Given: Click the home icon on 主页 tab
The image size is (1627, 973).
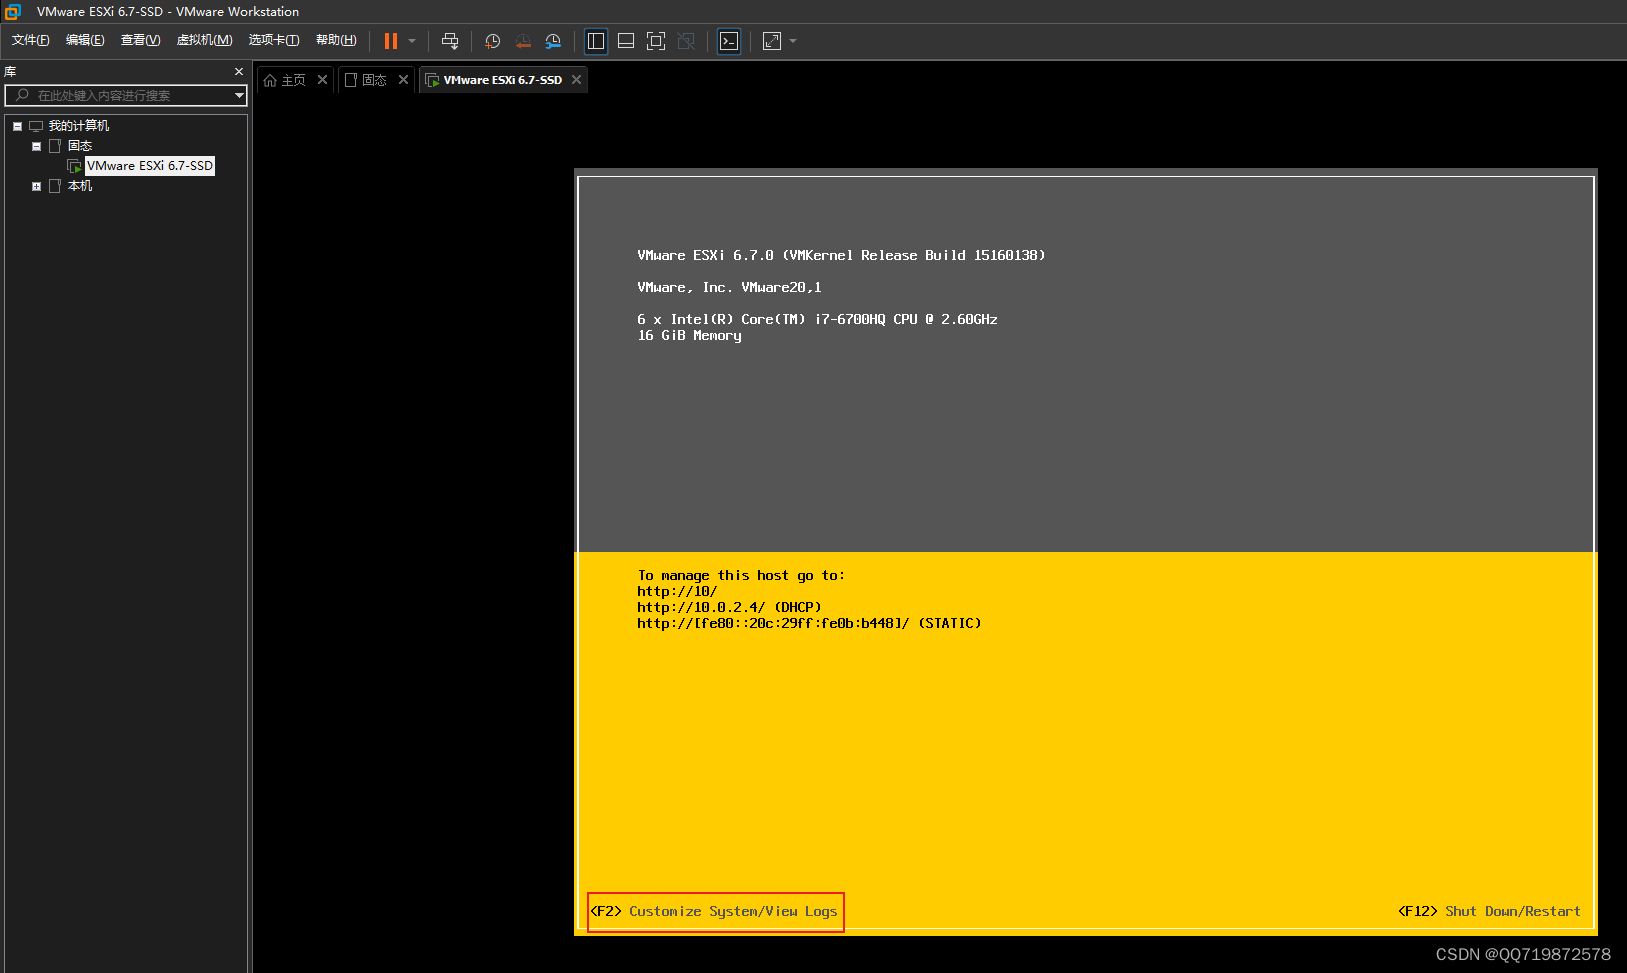Looking at the screenshot, I should tap(270, 80).
